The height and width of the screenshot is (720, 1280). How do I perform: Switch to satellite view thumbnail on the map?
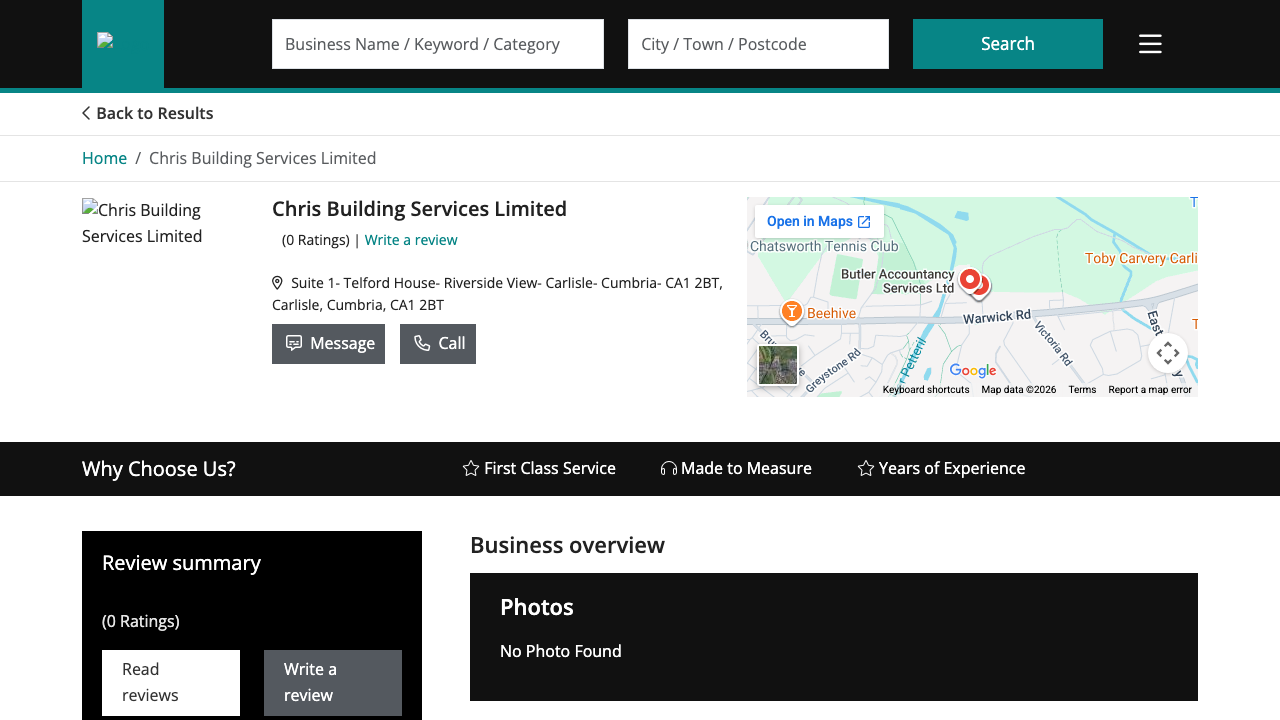click(778, 364)
